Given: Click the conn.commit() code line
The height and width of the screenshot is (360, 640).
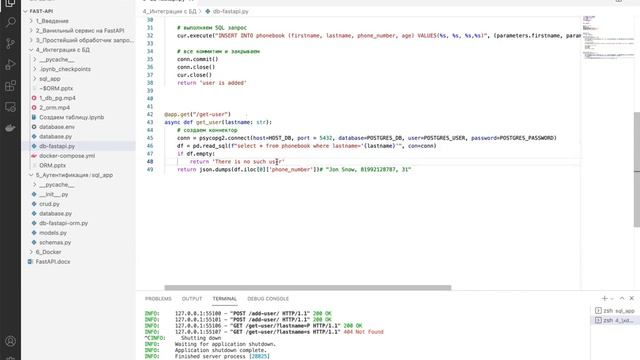Looking at the screenshot, I should [x=198, y=59].
